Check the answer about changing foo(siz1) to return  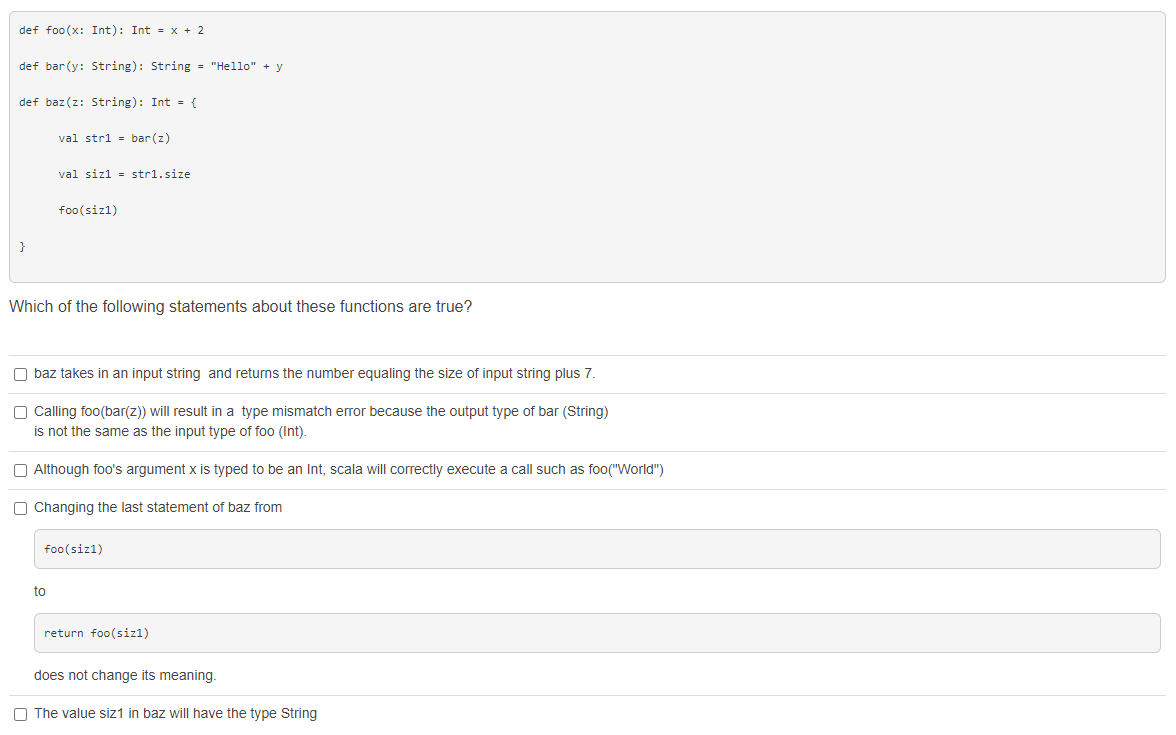(20, 507)
